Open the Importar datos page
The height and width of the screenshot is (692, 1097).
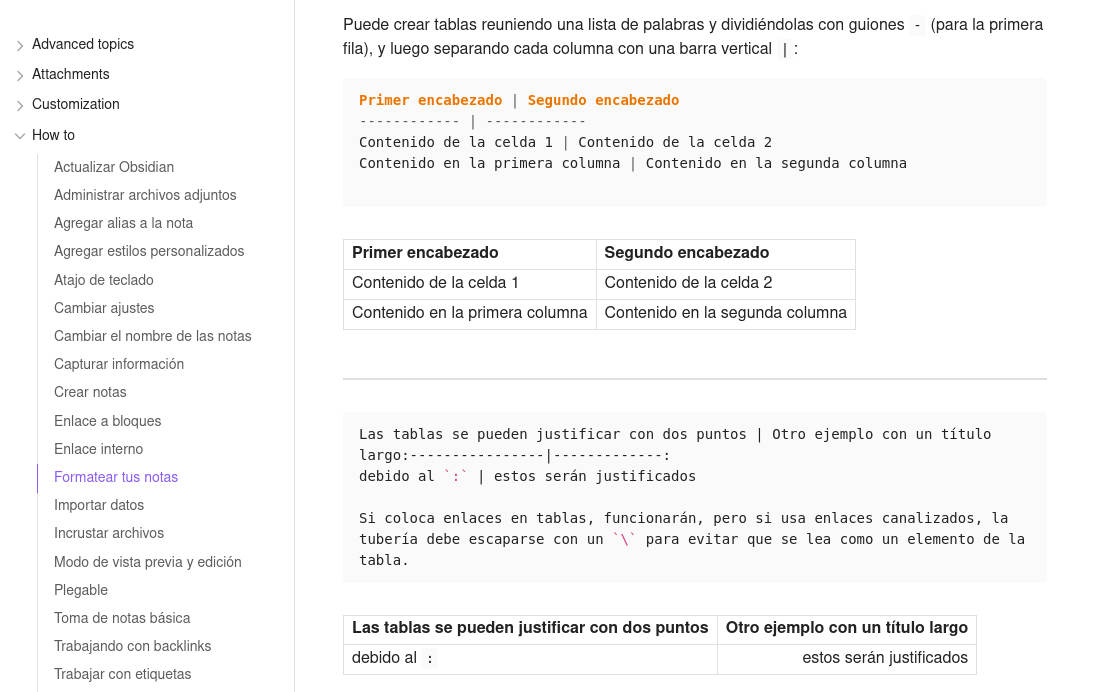(x=99, y=505)
